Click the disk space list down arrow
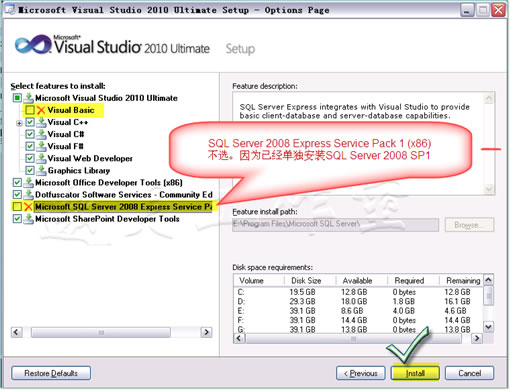Viewport: 510px width, 390px height. click(x=488, y=327)
